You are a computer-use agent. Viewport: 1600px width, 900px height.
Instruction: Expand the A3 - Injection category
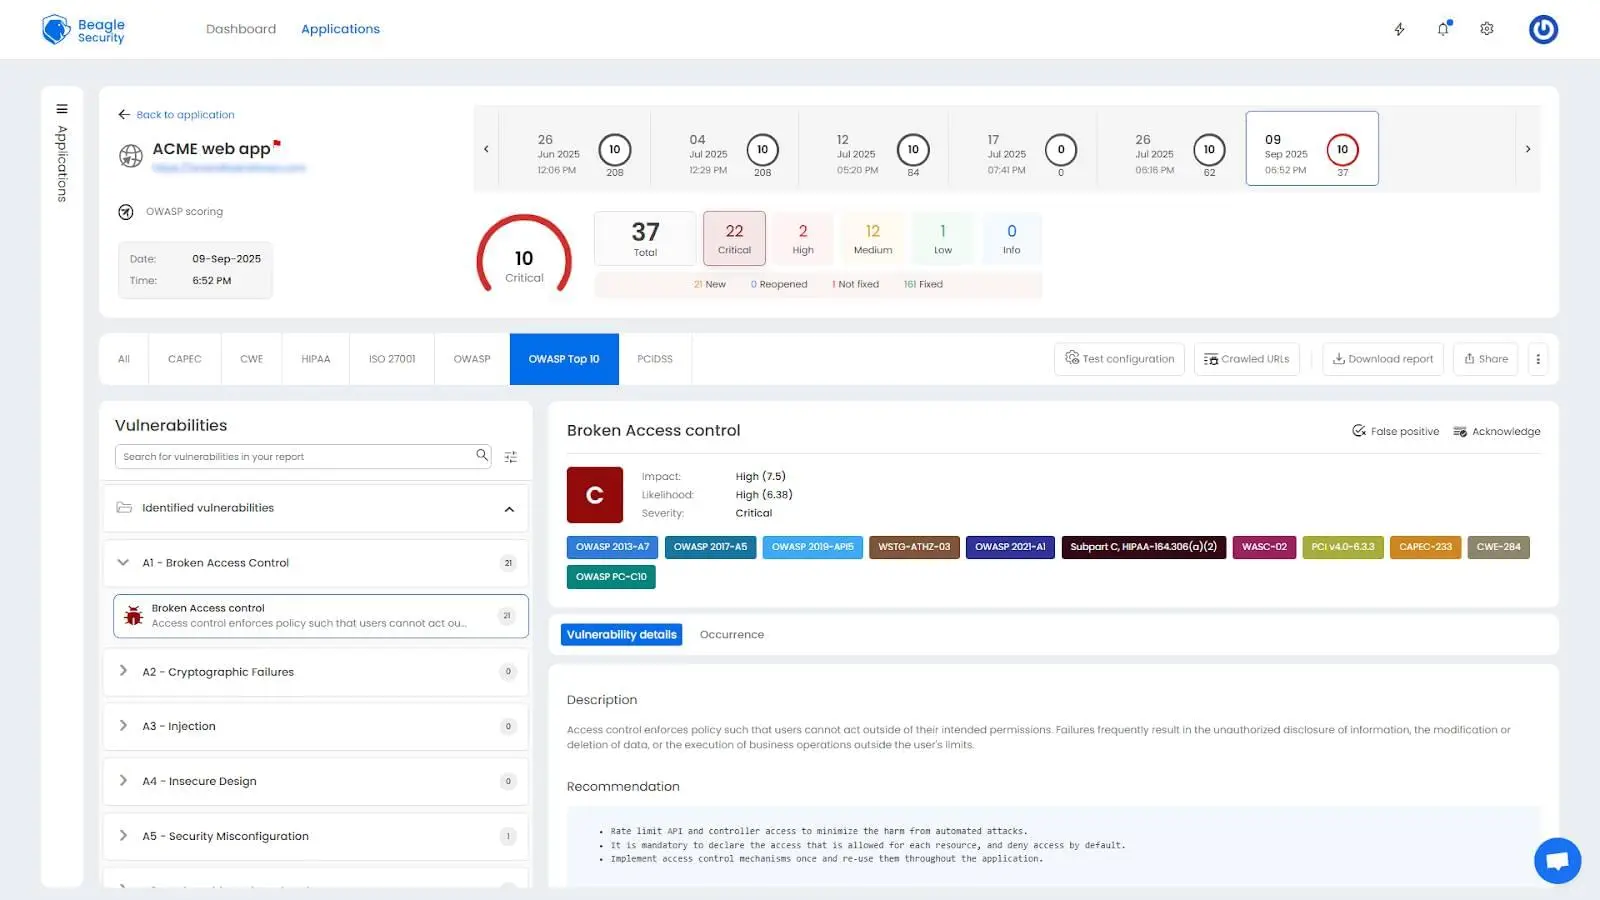tap(123, 726)
